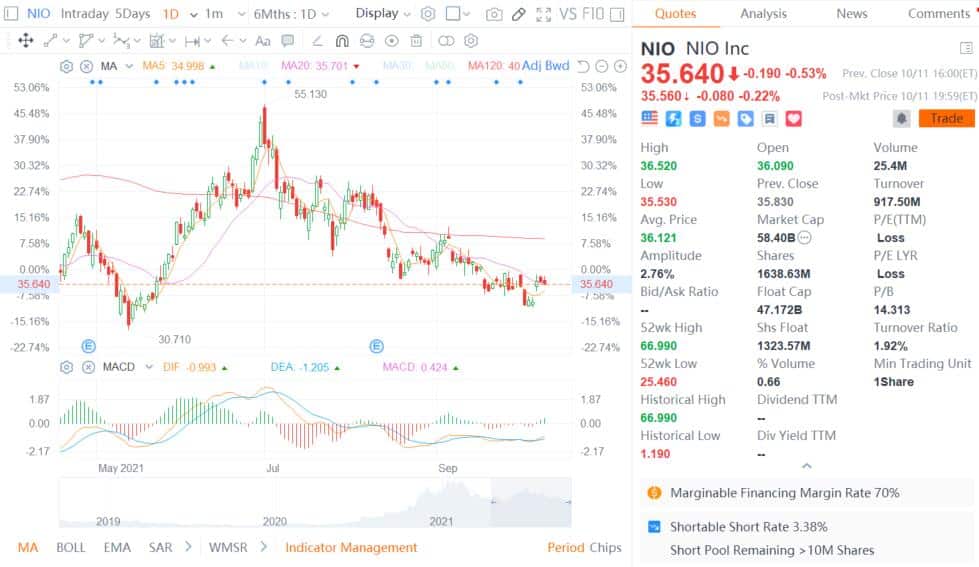Screen dimensions: 979x567
Task: Open the 1D period dropdown arrow
Action: coord(194,14)
